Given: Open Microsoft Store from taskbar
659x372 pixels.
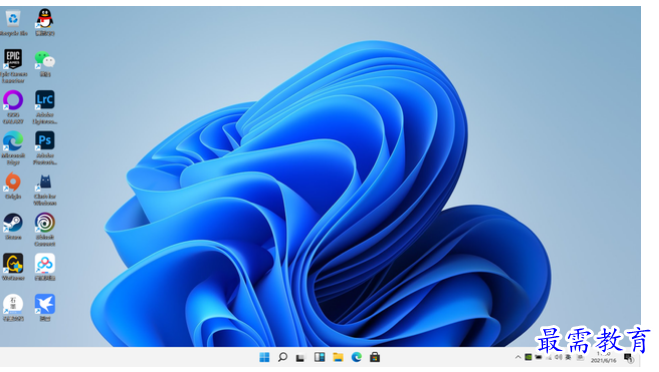Looking at the screenshot, I should pyautogui.click(x=375, y=357).
